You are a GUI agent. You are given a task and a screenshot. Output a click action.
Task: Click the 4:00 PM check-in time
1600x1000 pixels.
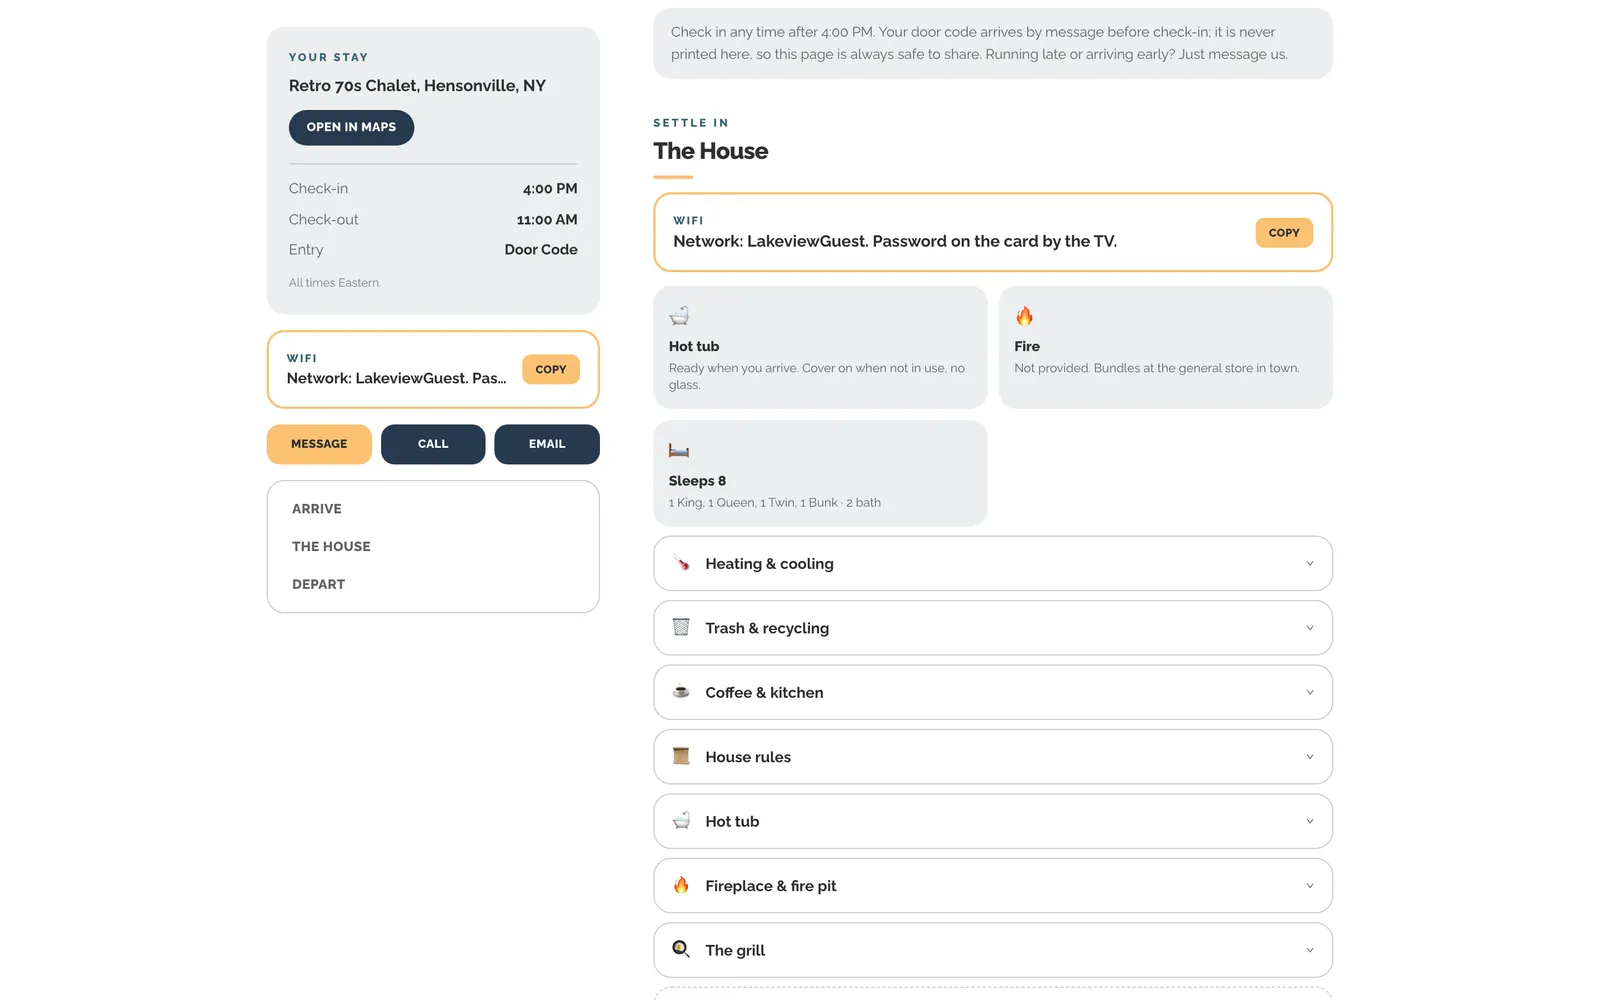(x=550, y=189)
